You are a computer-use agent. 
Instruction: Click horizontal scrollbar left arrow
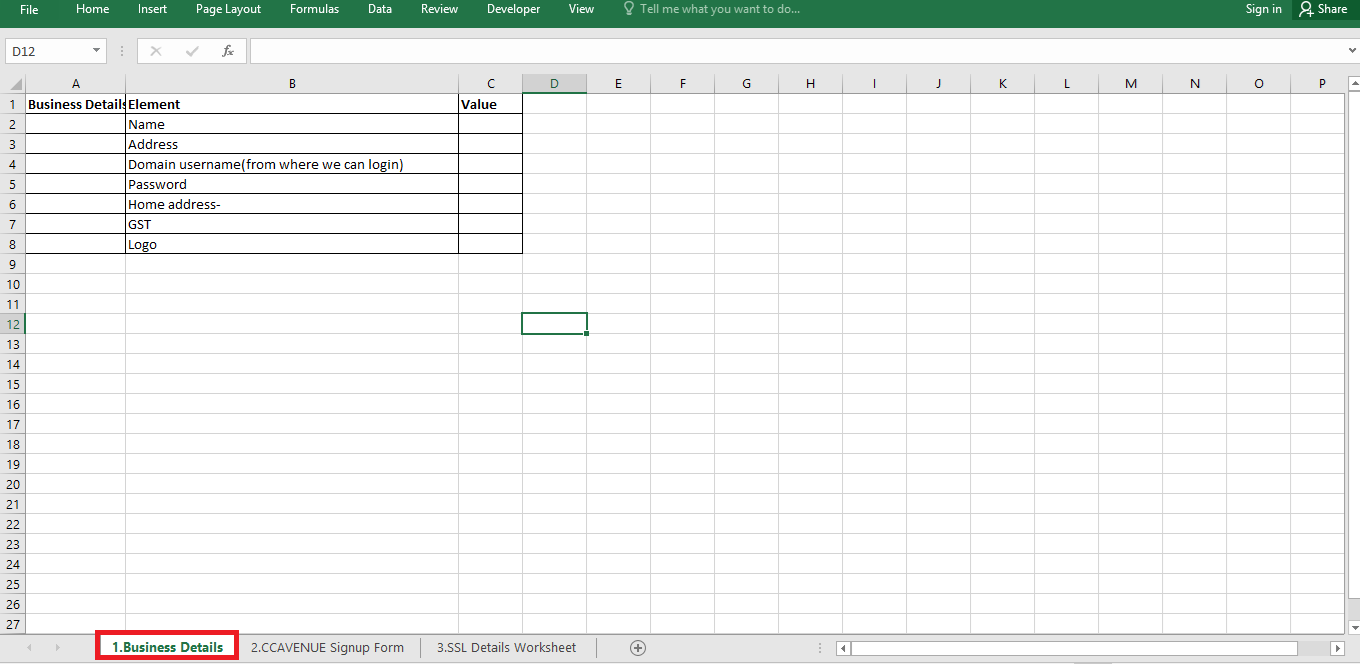click(844, 648)
